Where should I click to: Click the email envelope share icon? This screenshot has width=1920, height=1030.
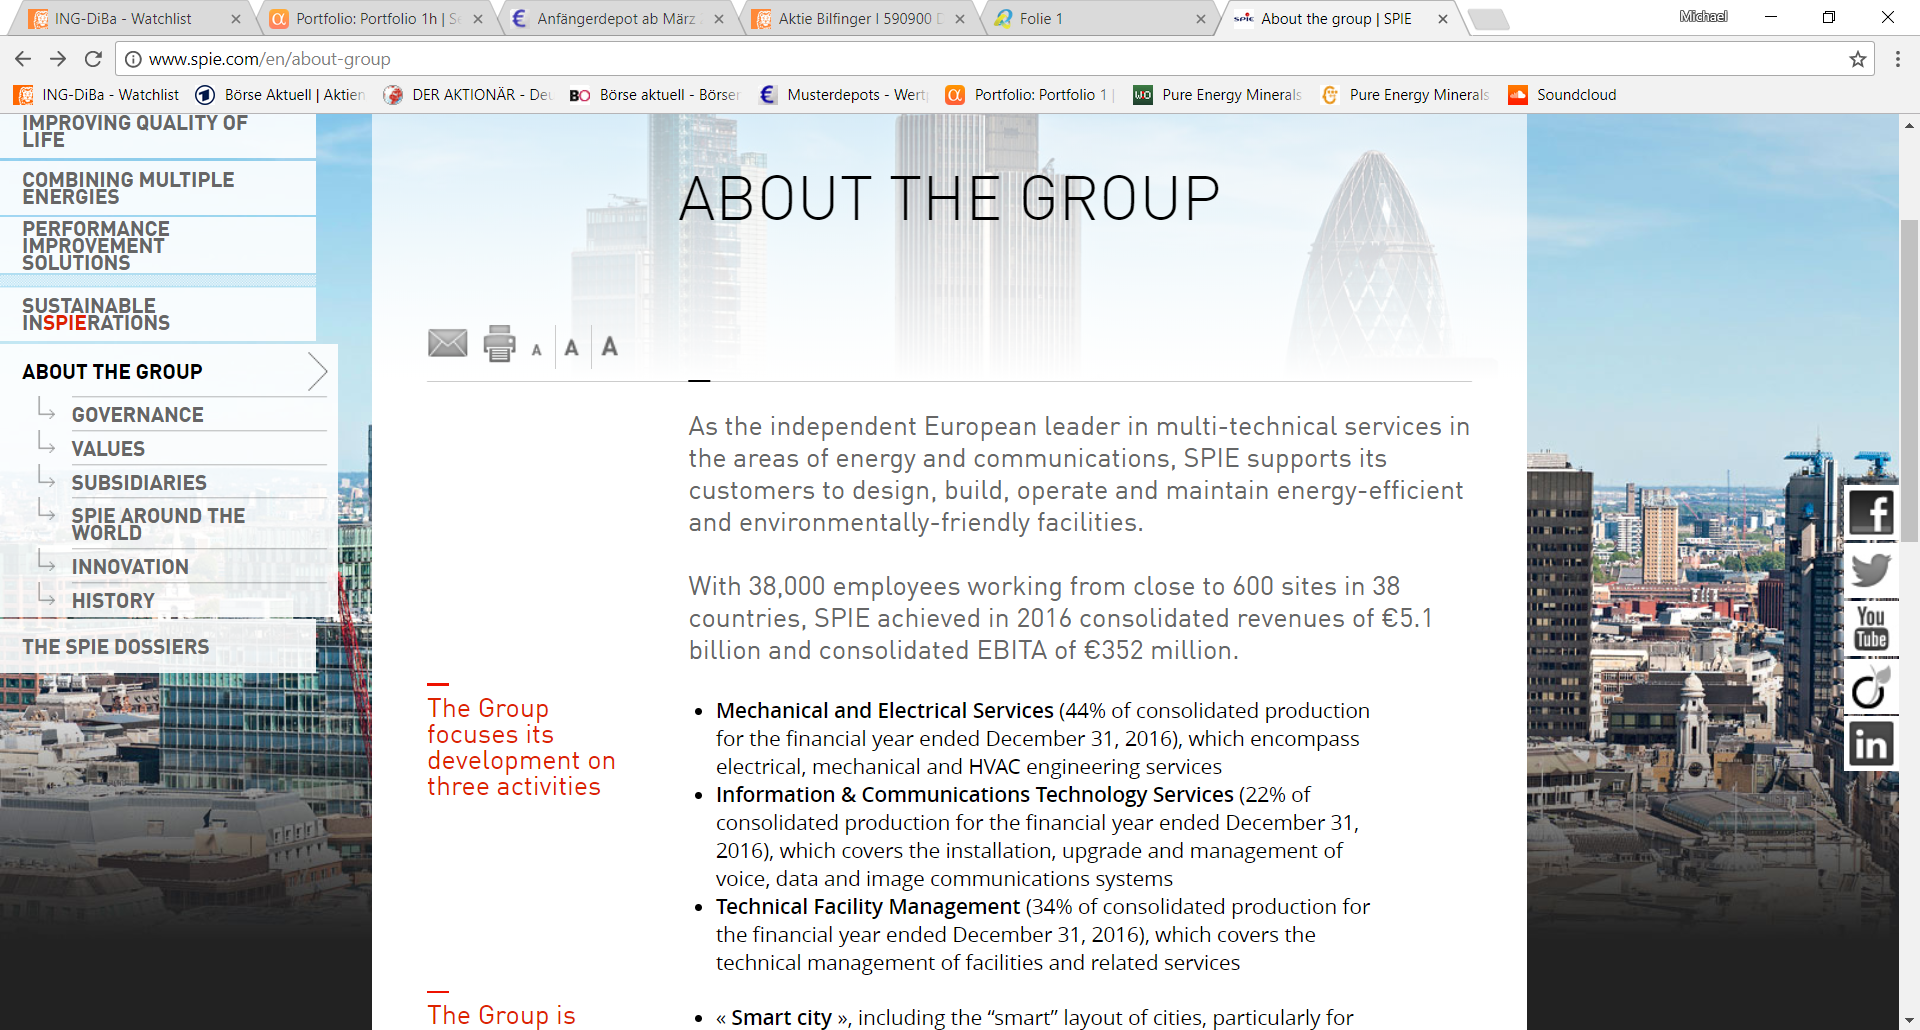point(447,343)
